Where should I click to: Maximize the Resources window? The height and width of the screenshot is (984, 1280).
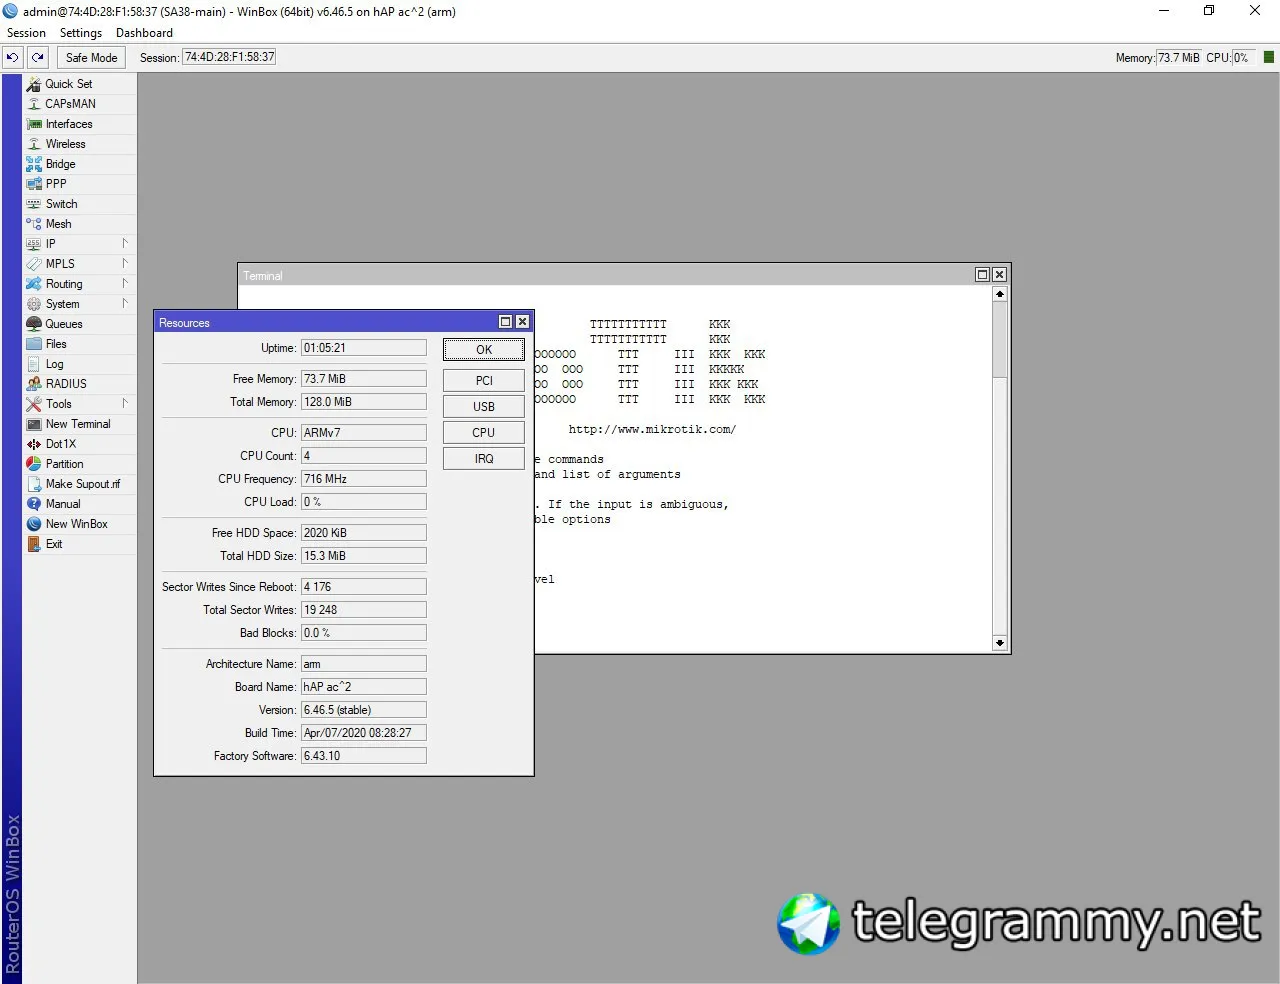[x=505, y=322]
